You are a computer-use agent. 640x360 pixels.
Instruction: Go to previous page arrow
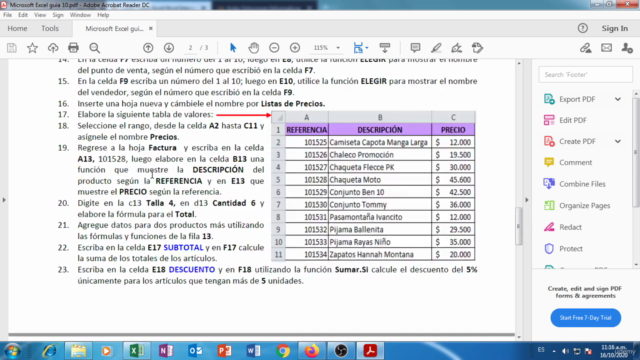coord(148,48)
